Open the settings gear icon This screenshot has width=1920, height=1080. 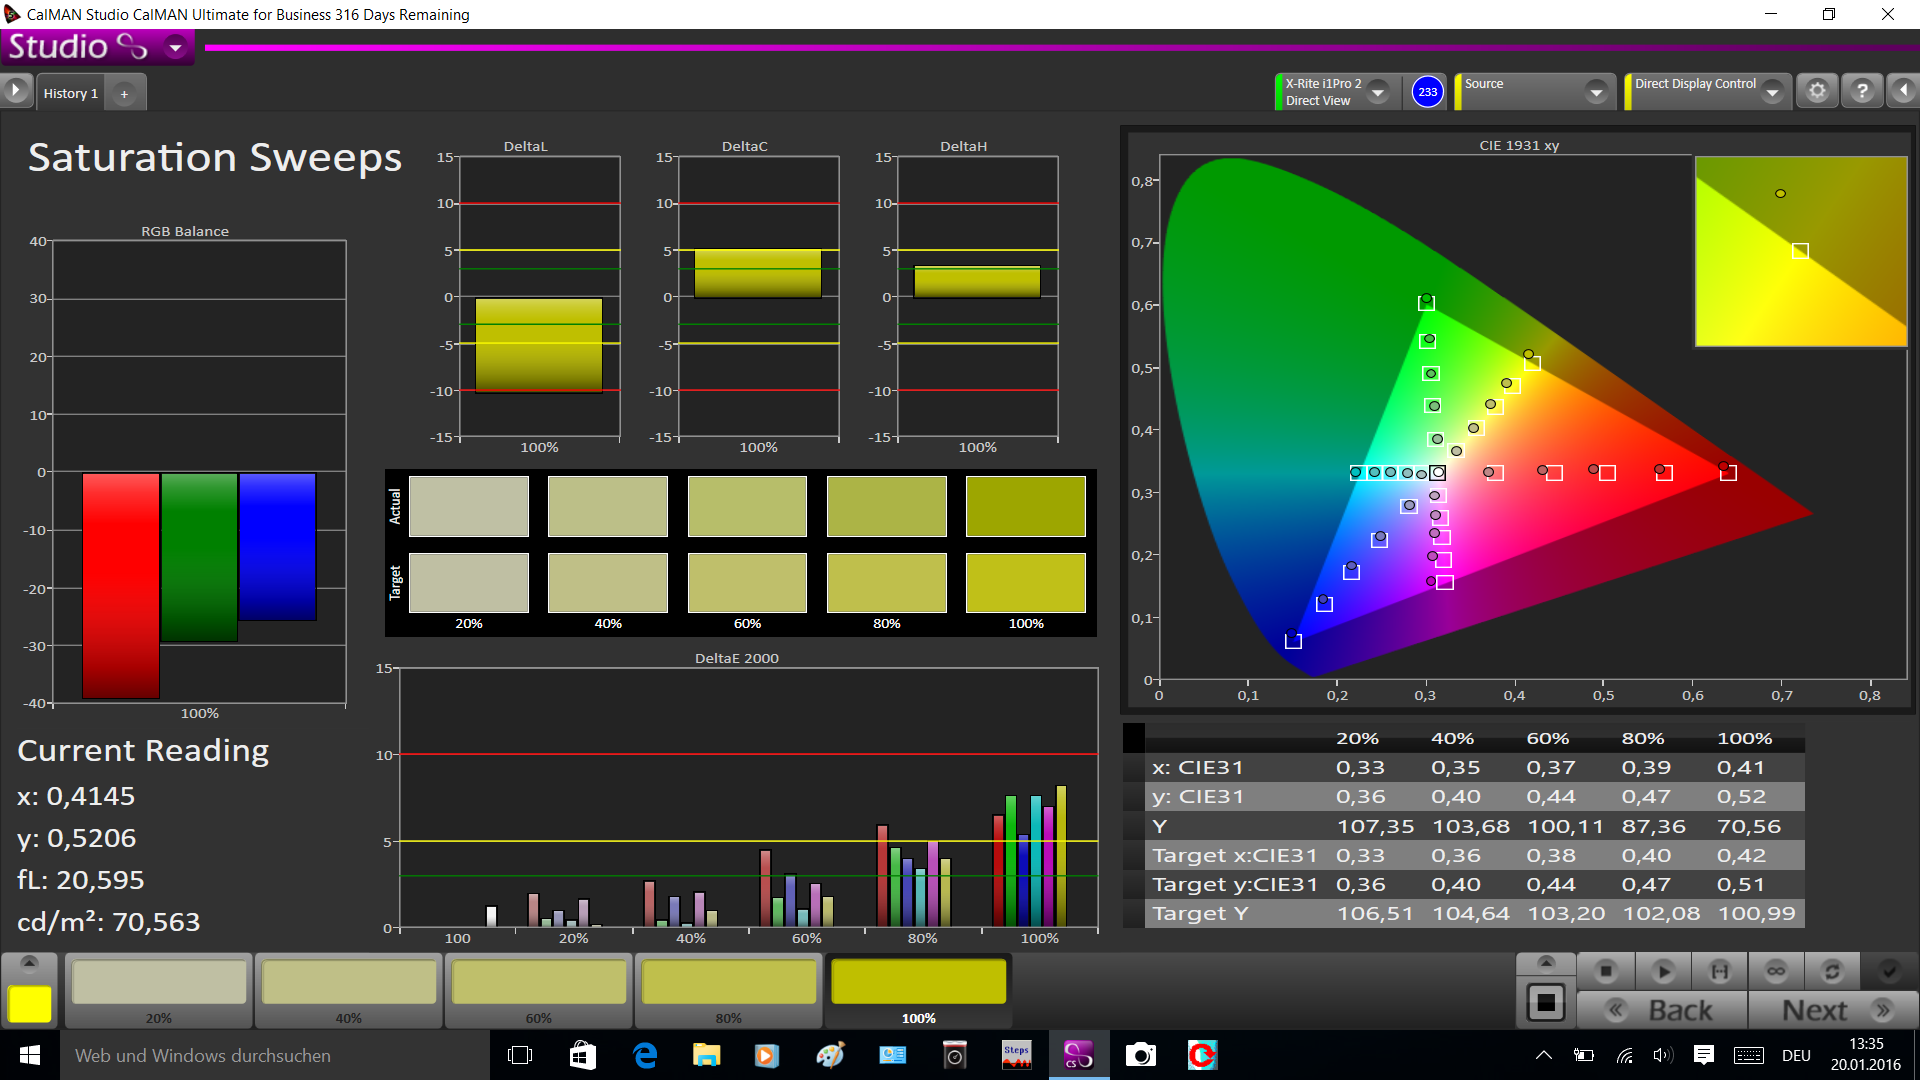[1817, 91]
